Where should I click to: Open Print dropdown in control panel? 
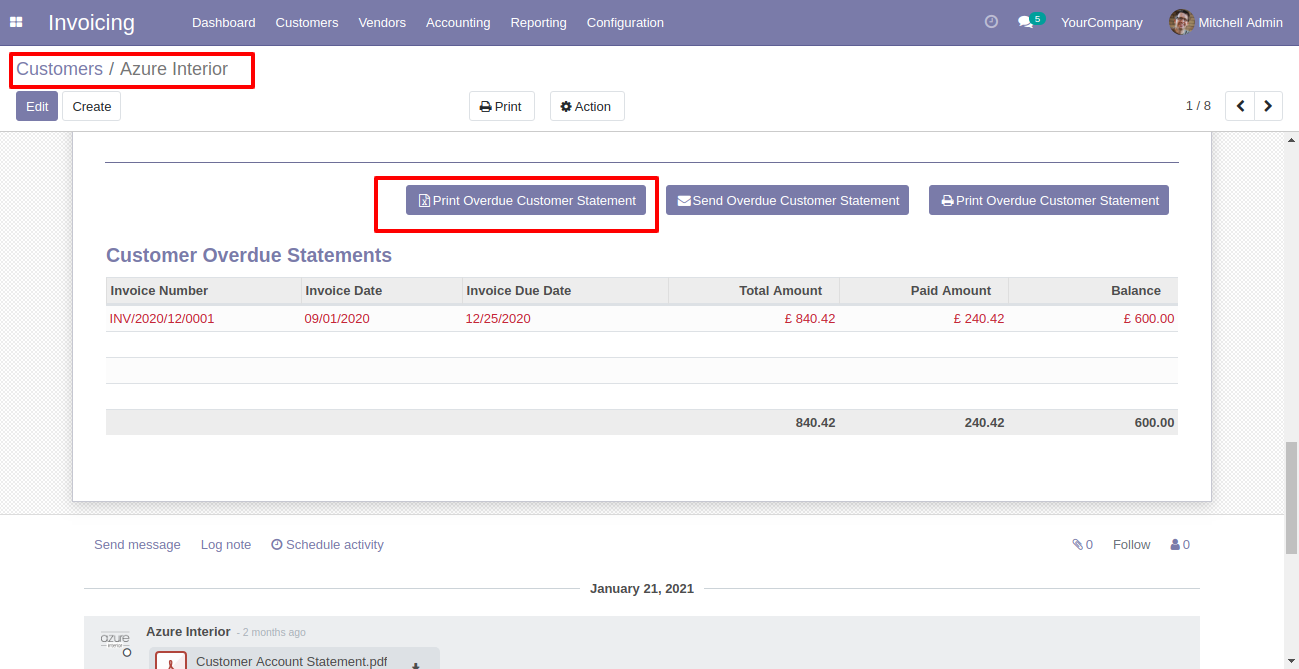[x=502, y=106]
